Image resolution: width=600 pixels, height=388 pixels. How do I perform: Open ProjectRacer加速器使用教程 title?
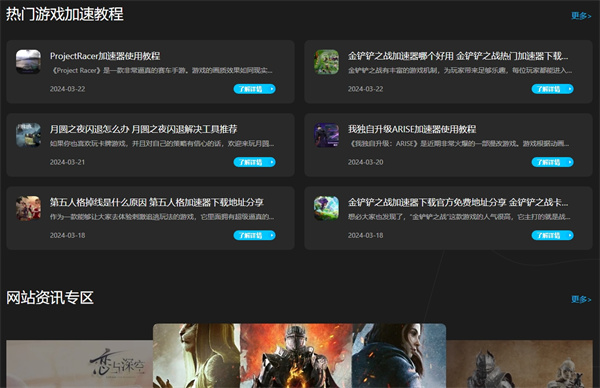click(x=105, y=56)
